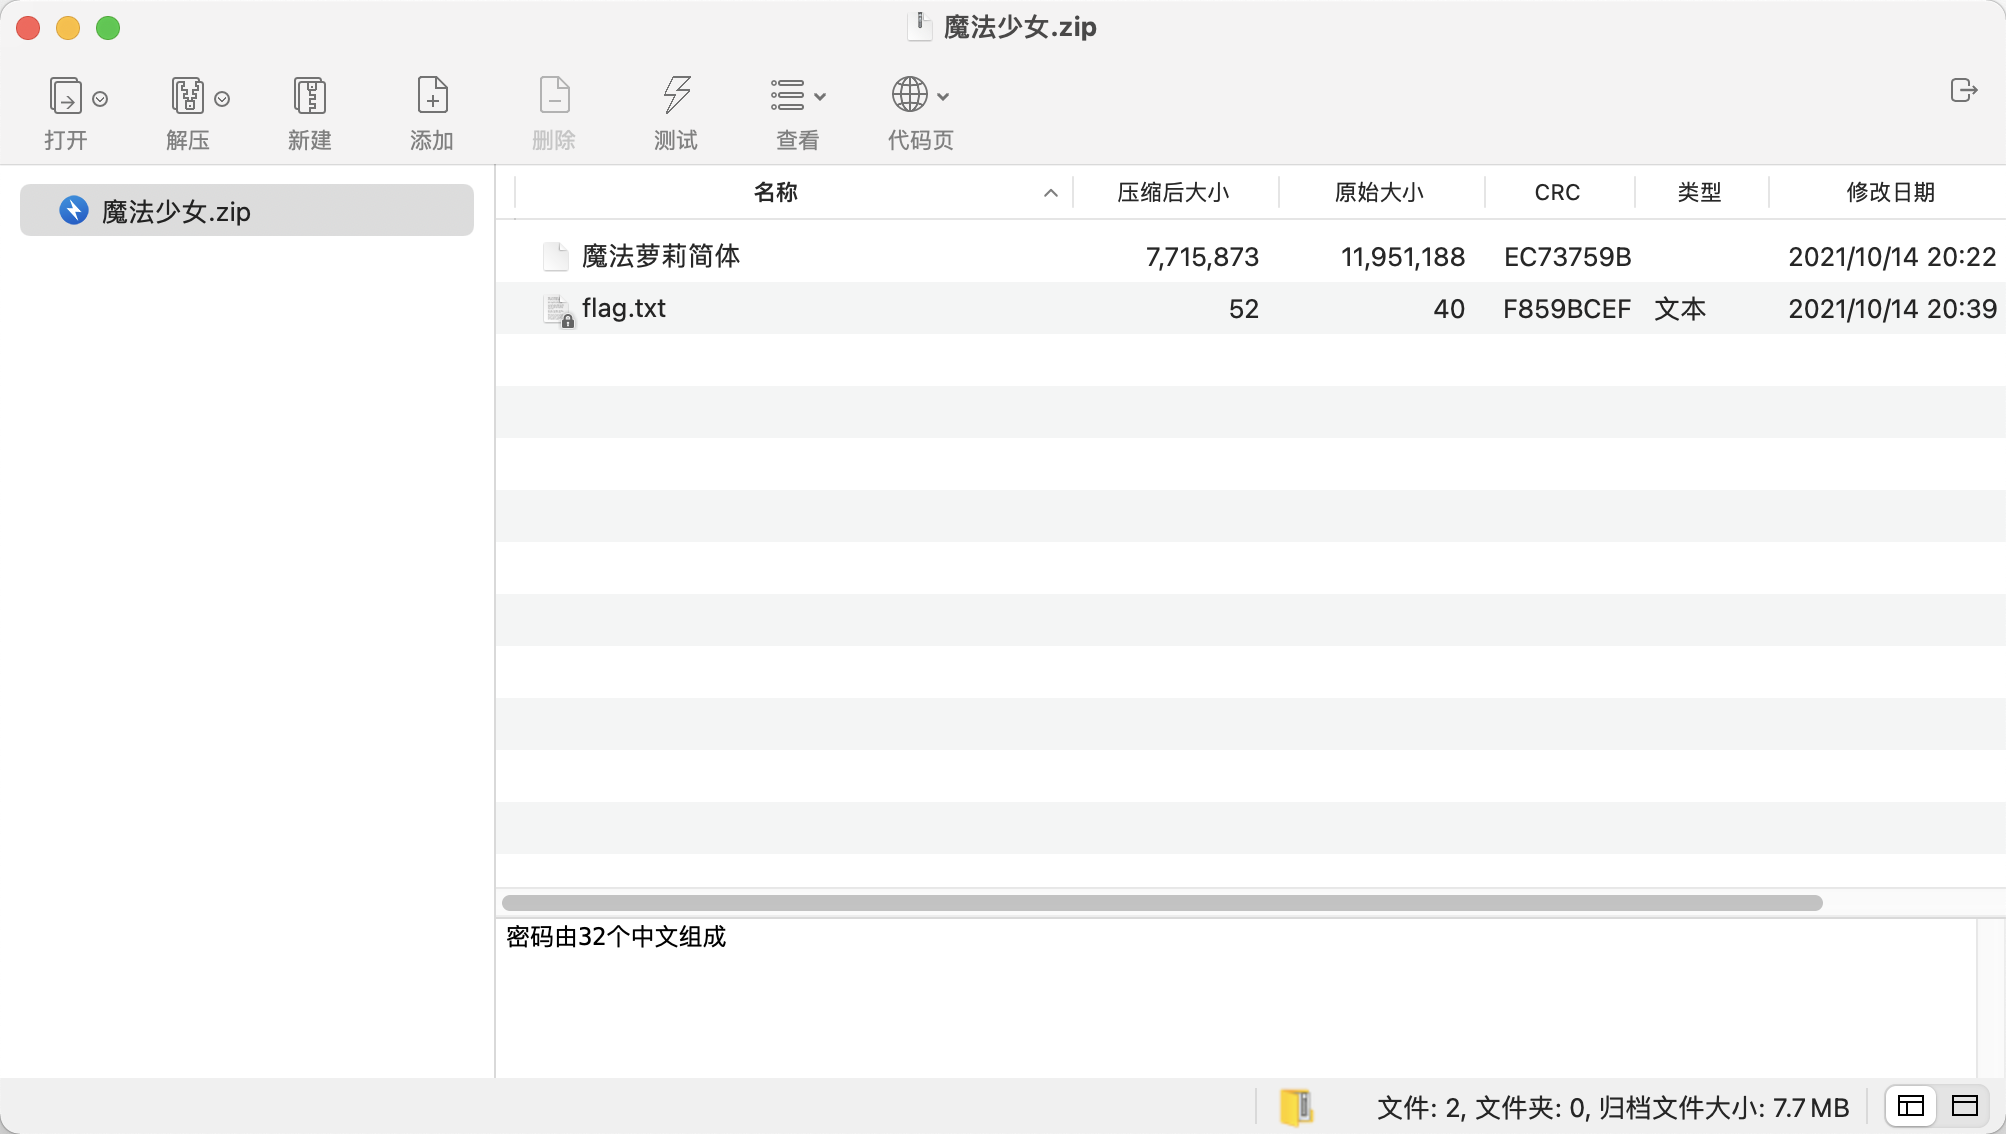2006x1134 pixels.
Task: Click compressed size value 7,715,873
Action: 1202,257
